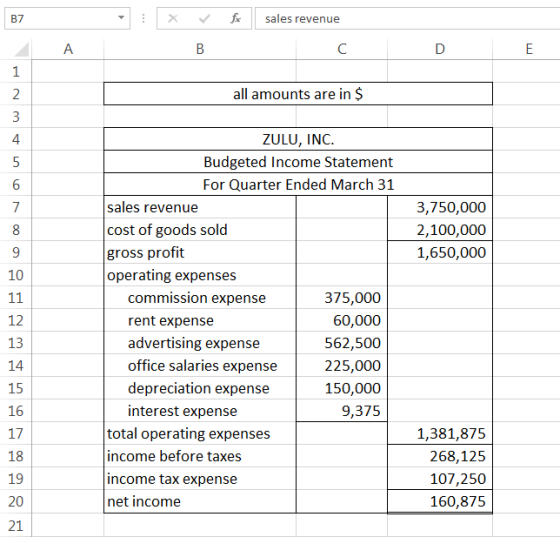Click the 562,500 advertising value

[342, 343]
